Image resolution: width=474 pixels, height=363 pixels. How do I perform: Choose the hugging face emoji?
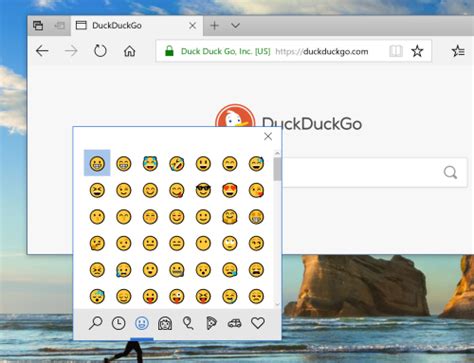230,217
